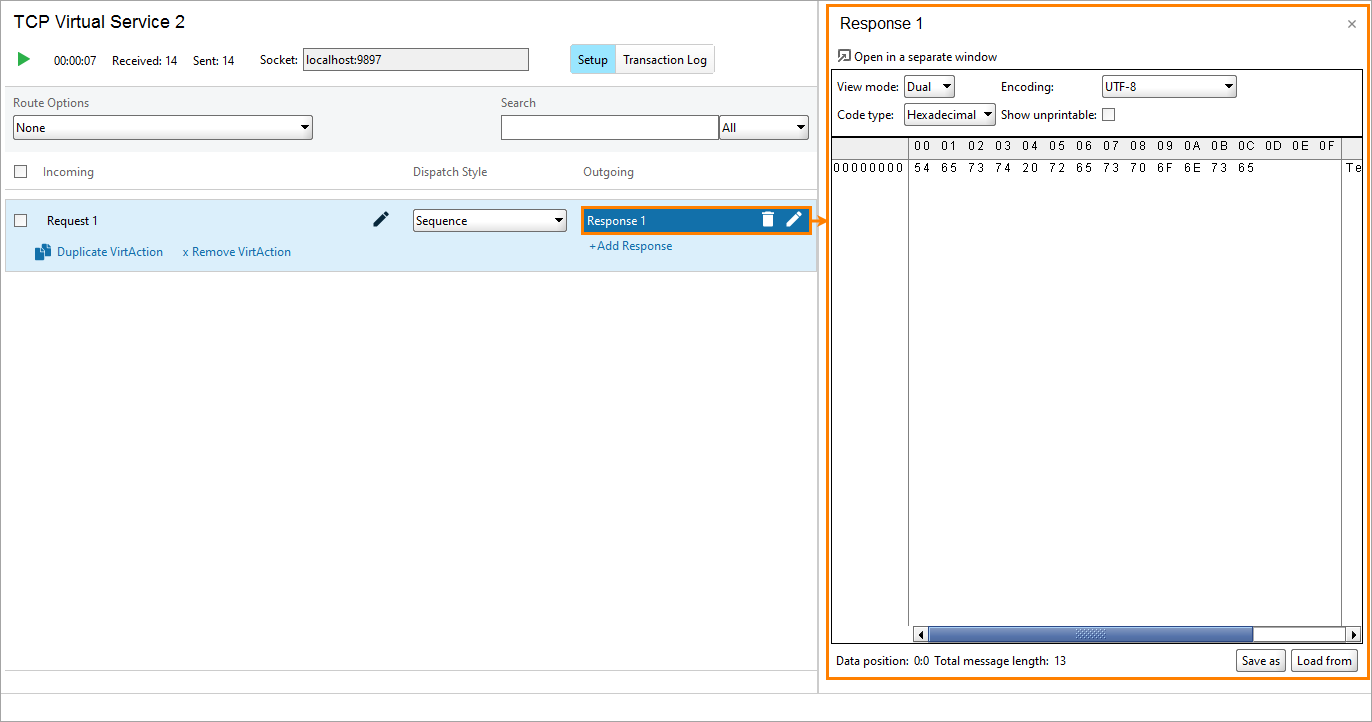The height and width of the screenshot is (722, 1372).
Task: Select the Request 1 row checkbox
Action: [x=19, y=219]
